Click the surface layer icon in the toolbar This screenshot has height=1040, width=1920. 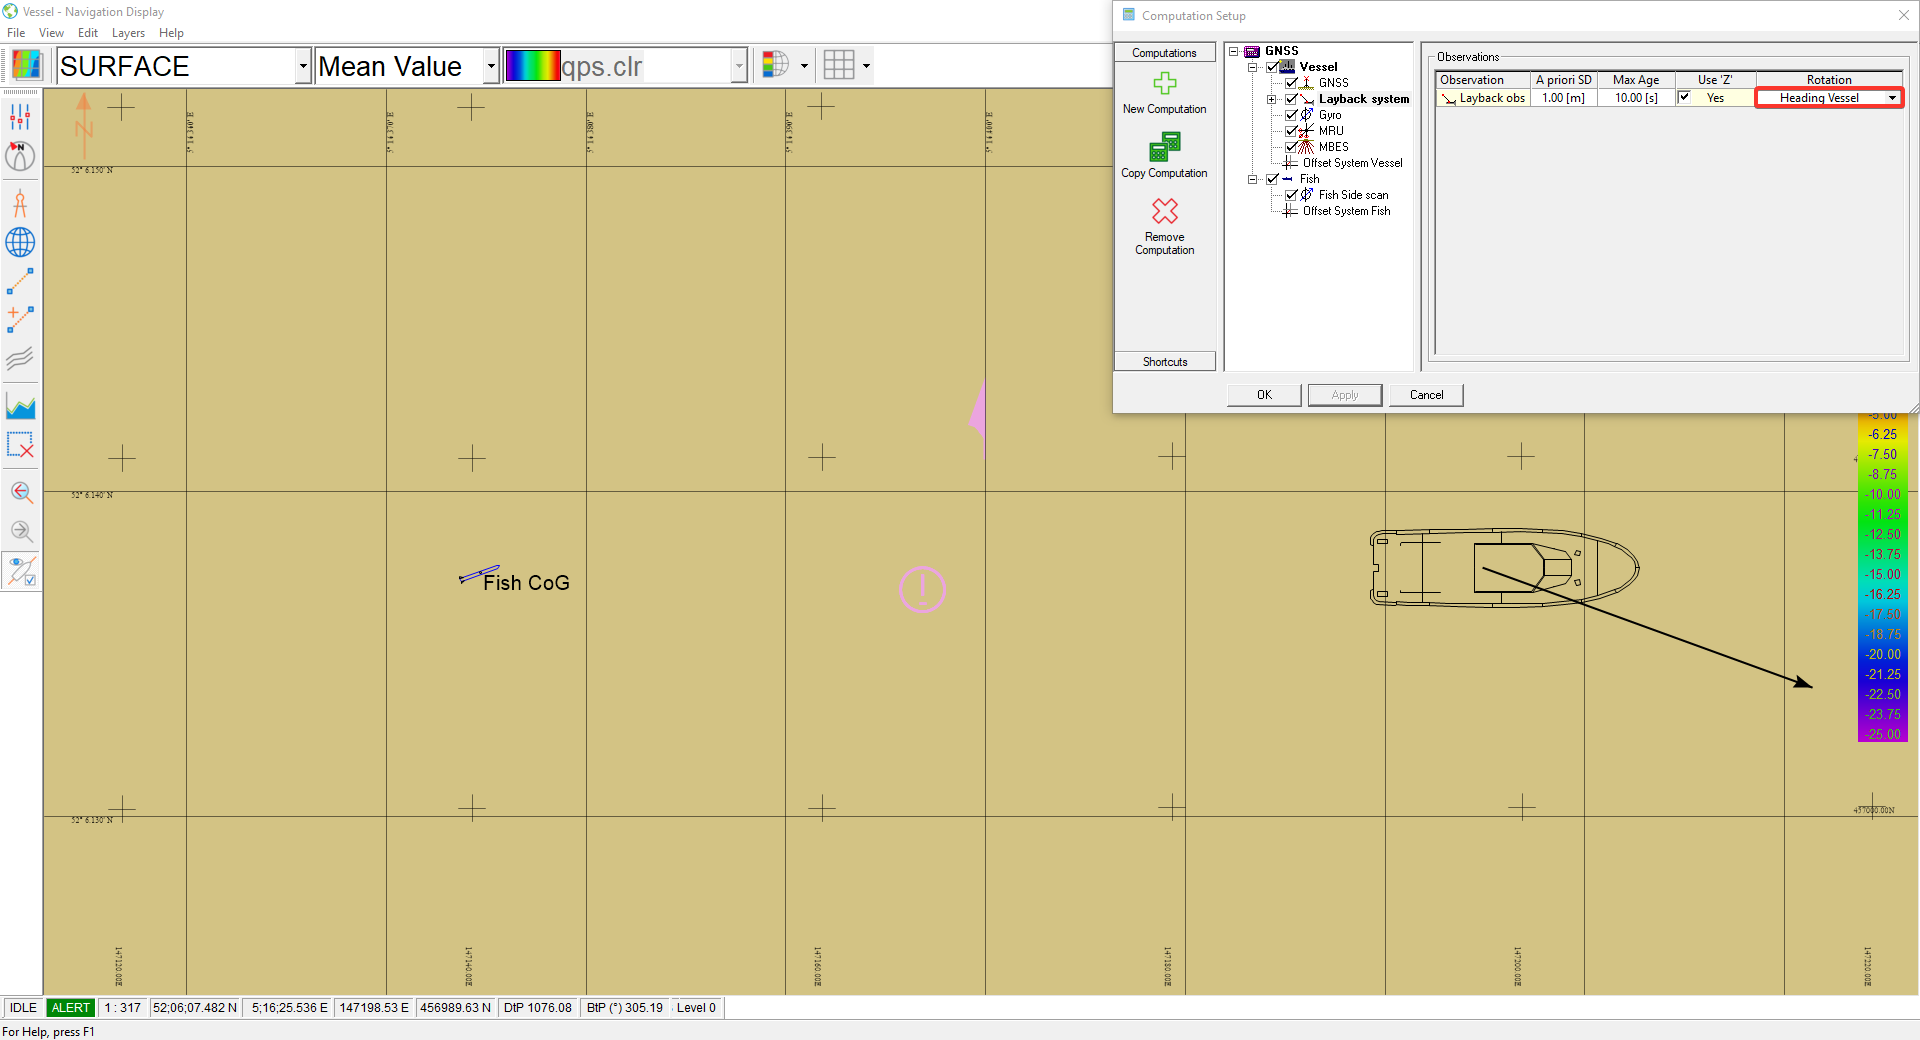tap(27, 65)
